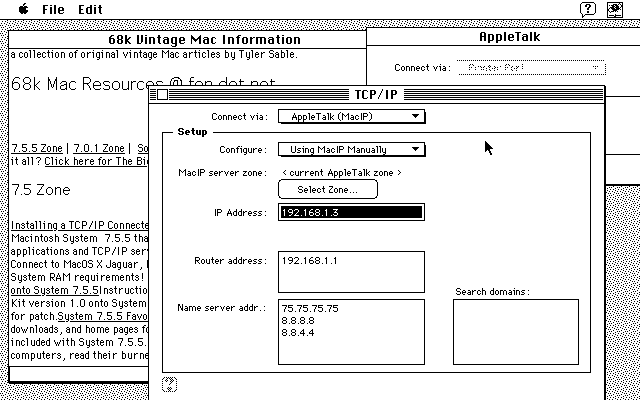Click the Search domains field

[x=516, y=331]
